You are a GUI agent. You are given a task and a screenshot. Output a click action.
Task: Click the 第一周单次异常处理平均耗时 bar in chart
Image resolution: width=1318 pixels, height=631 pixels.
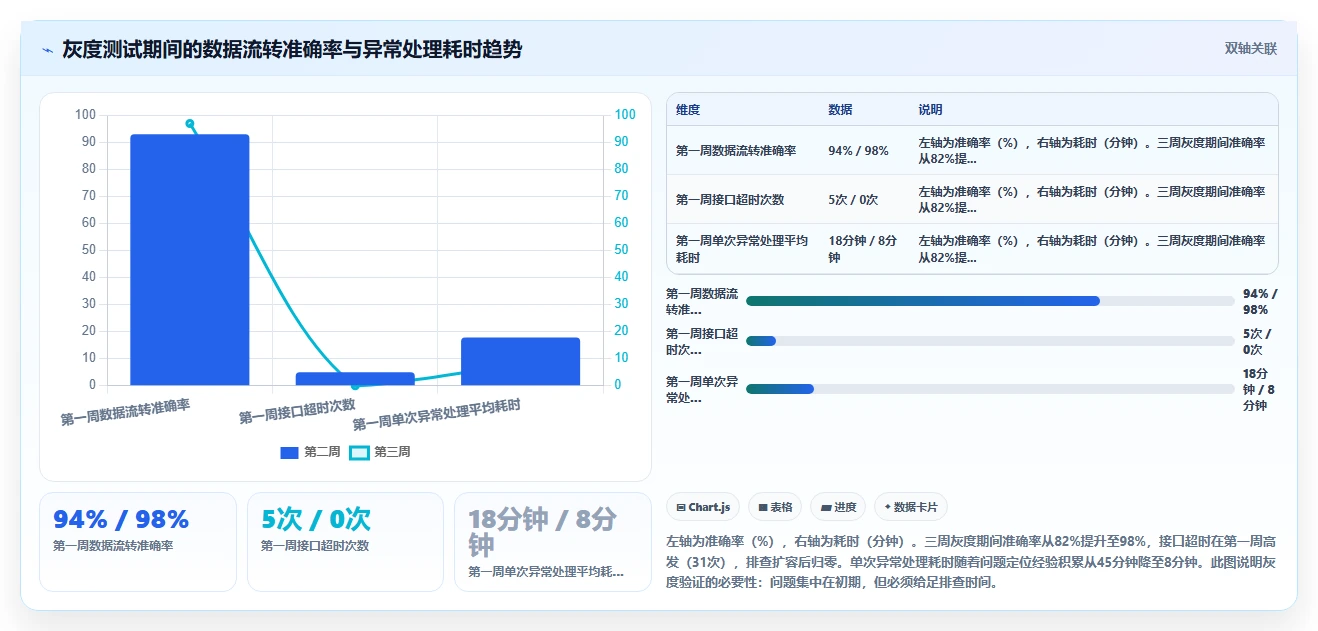520,361
